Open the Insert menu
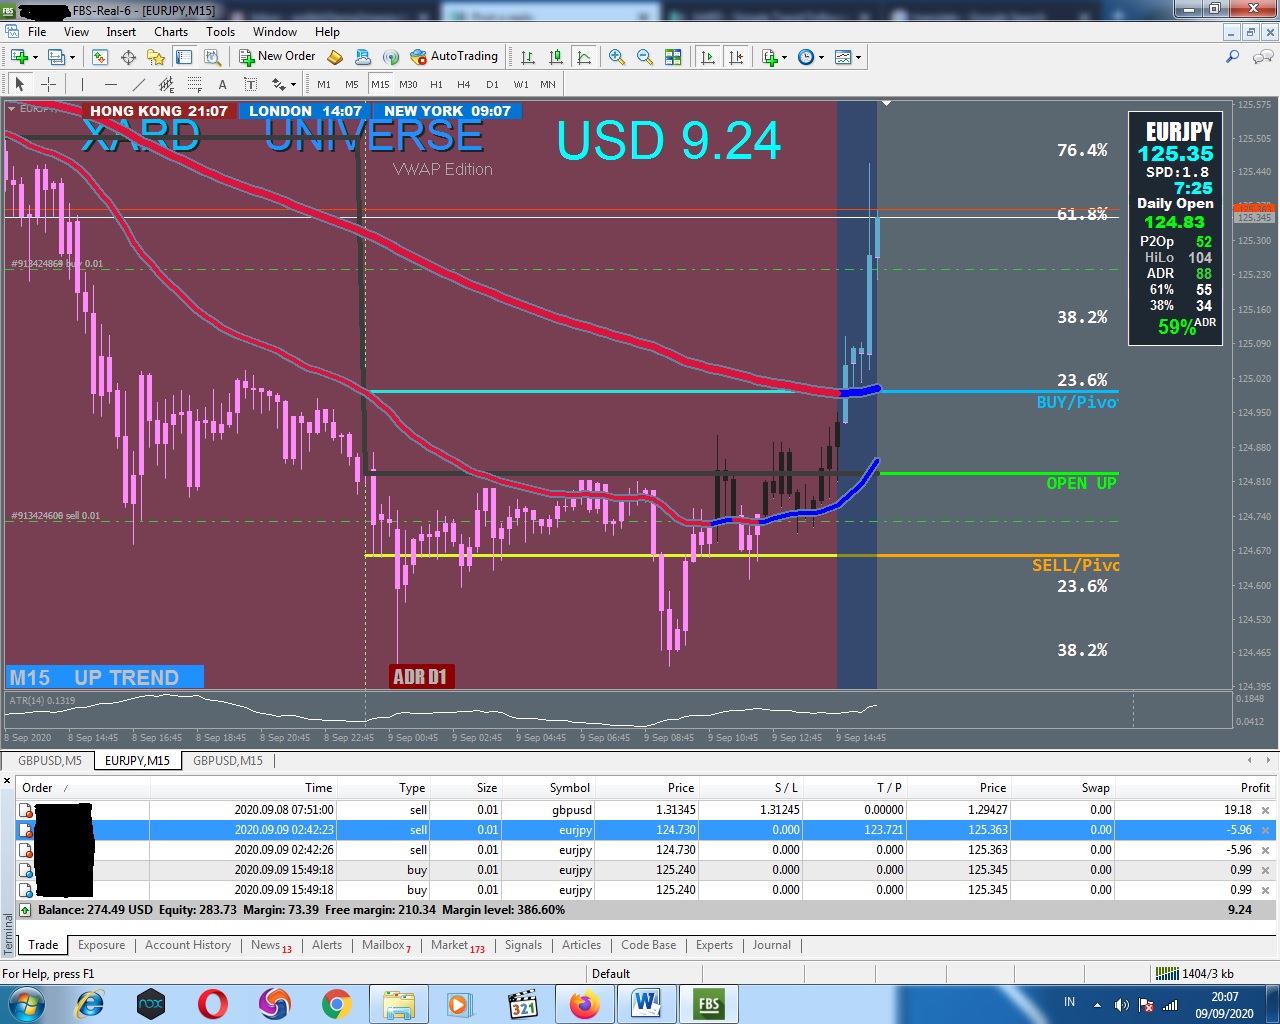The width and height of the screenshot is (1280, 1024). (121, 31)
